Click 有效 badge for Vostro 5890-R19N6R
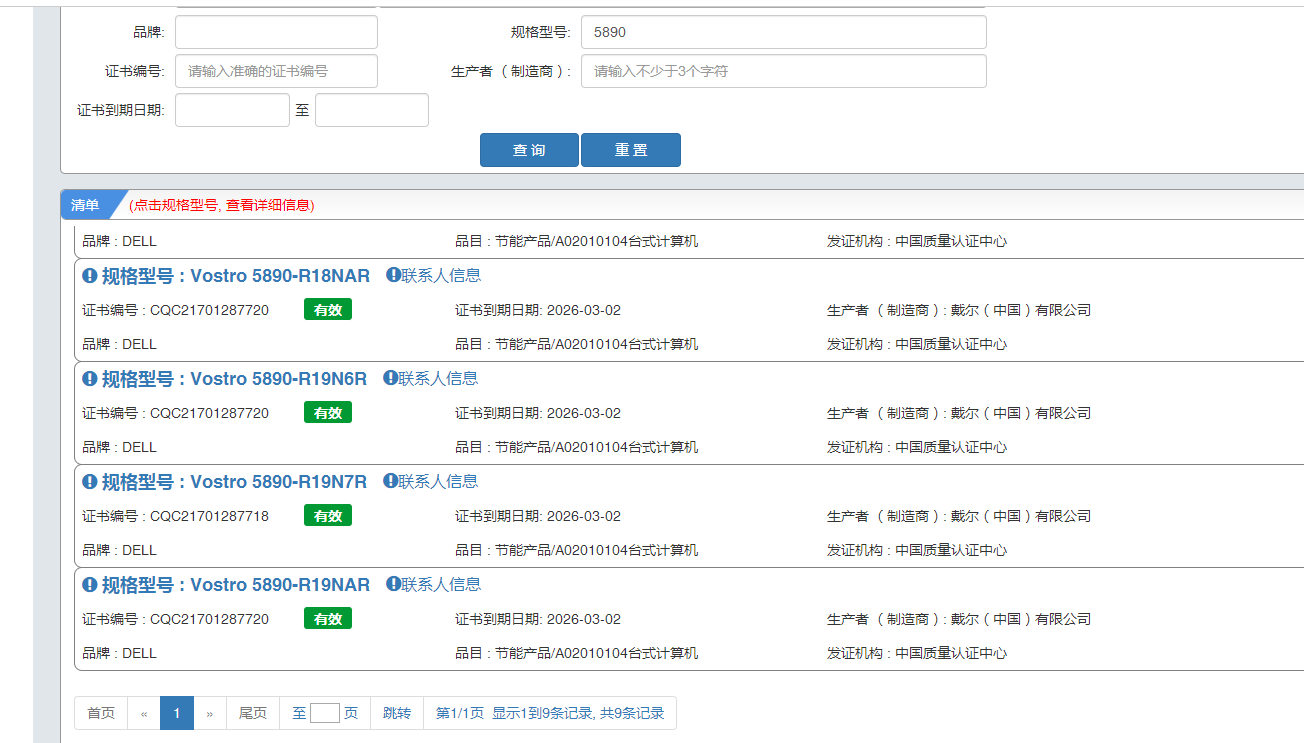The height and width of the screenshot is (743, 1304). coord(328,413)
